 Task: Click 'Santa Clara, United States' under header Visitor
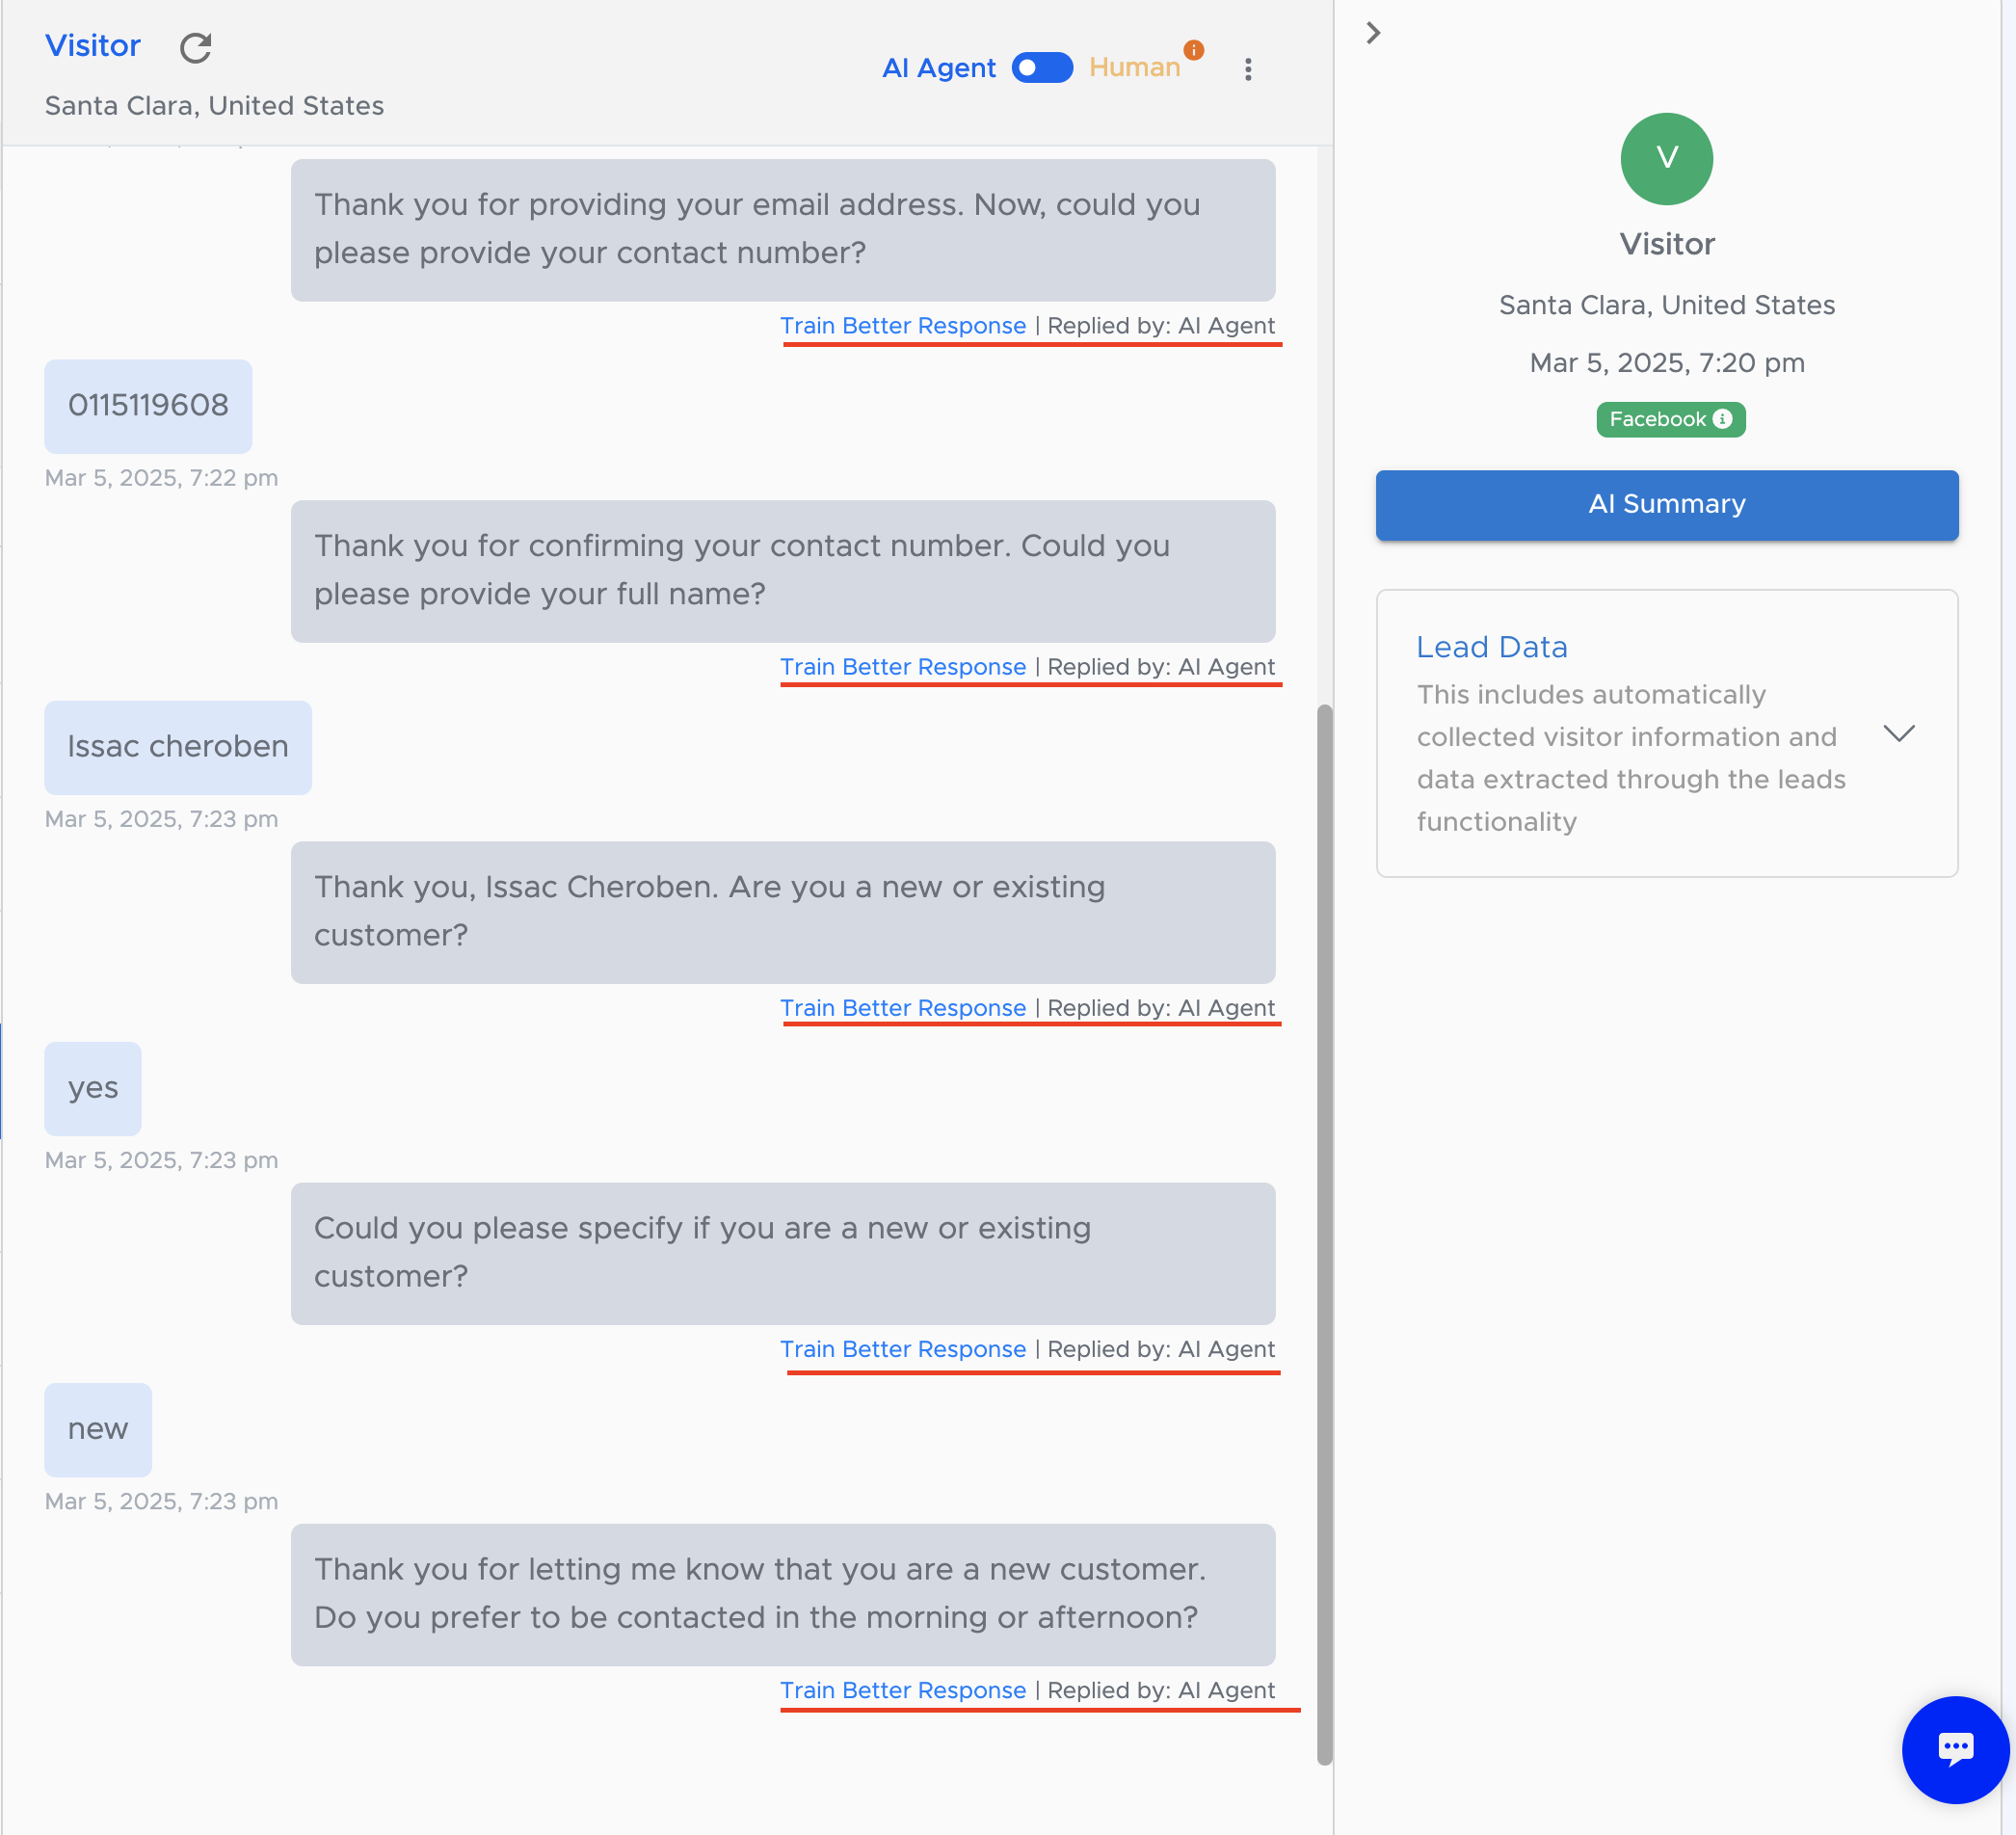214,106
